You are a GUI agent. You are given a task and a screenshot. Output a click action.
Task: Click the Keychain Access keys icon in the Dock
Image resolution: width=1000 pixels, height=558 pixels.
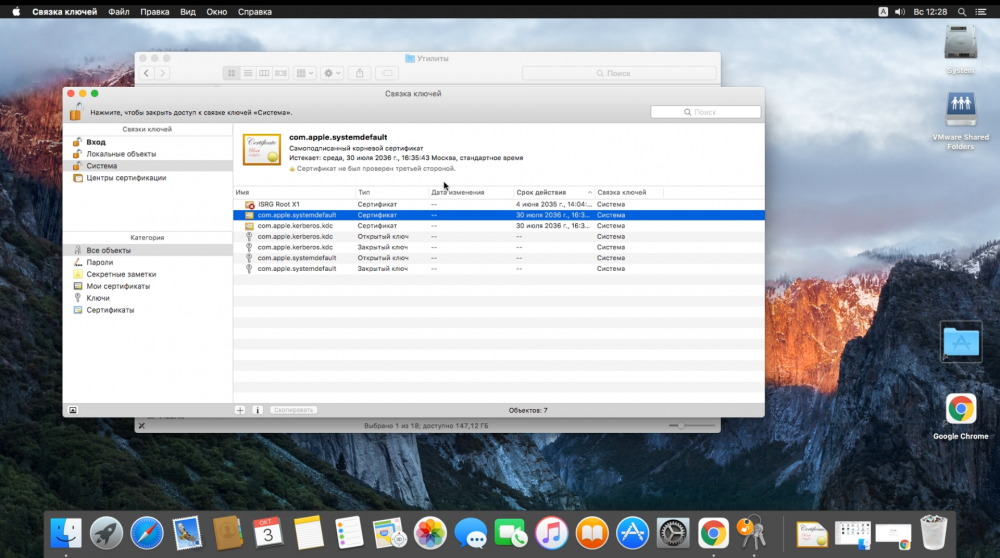pyautogui.click(x=753, y=532)
